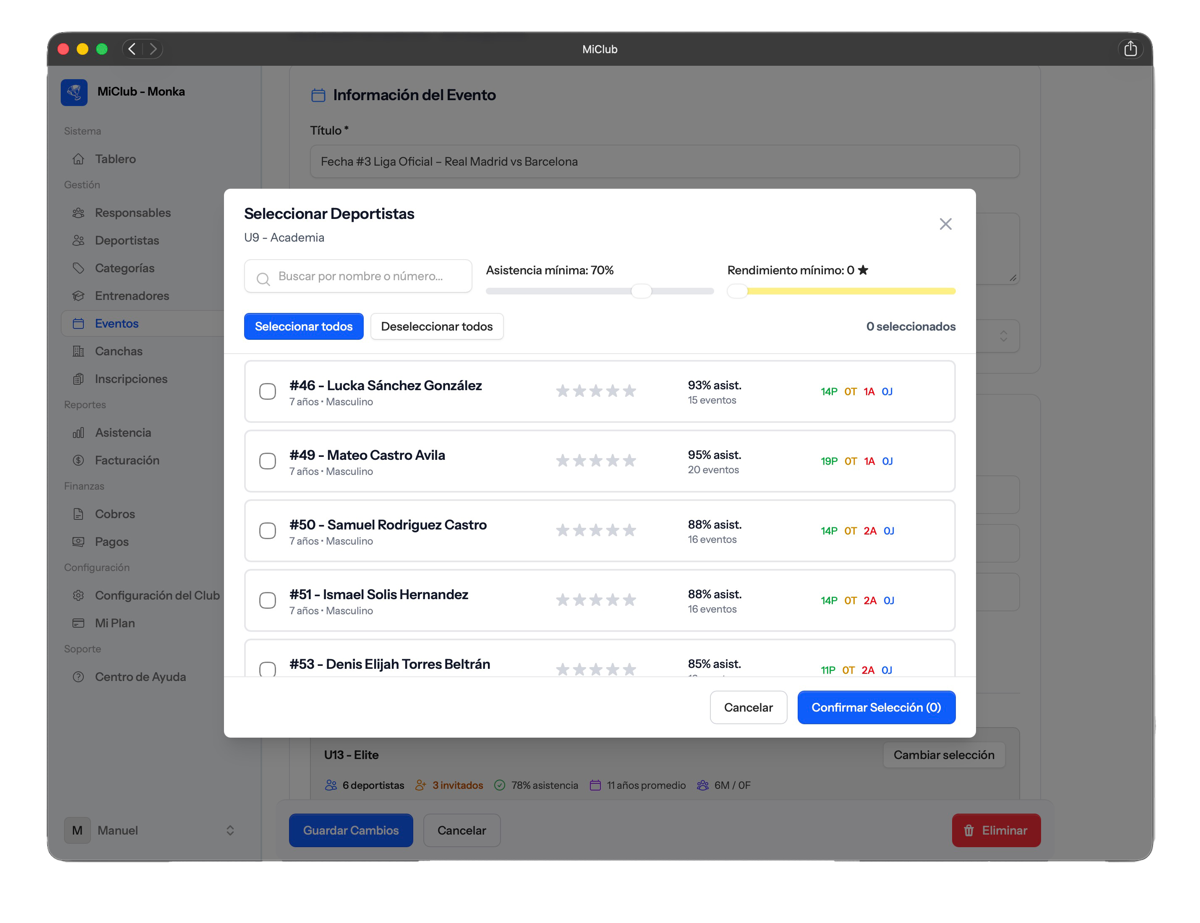Close the Seleccionar Deportistas dialog

pos(945,224)
